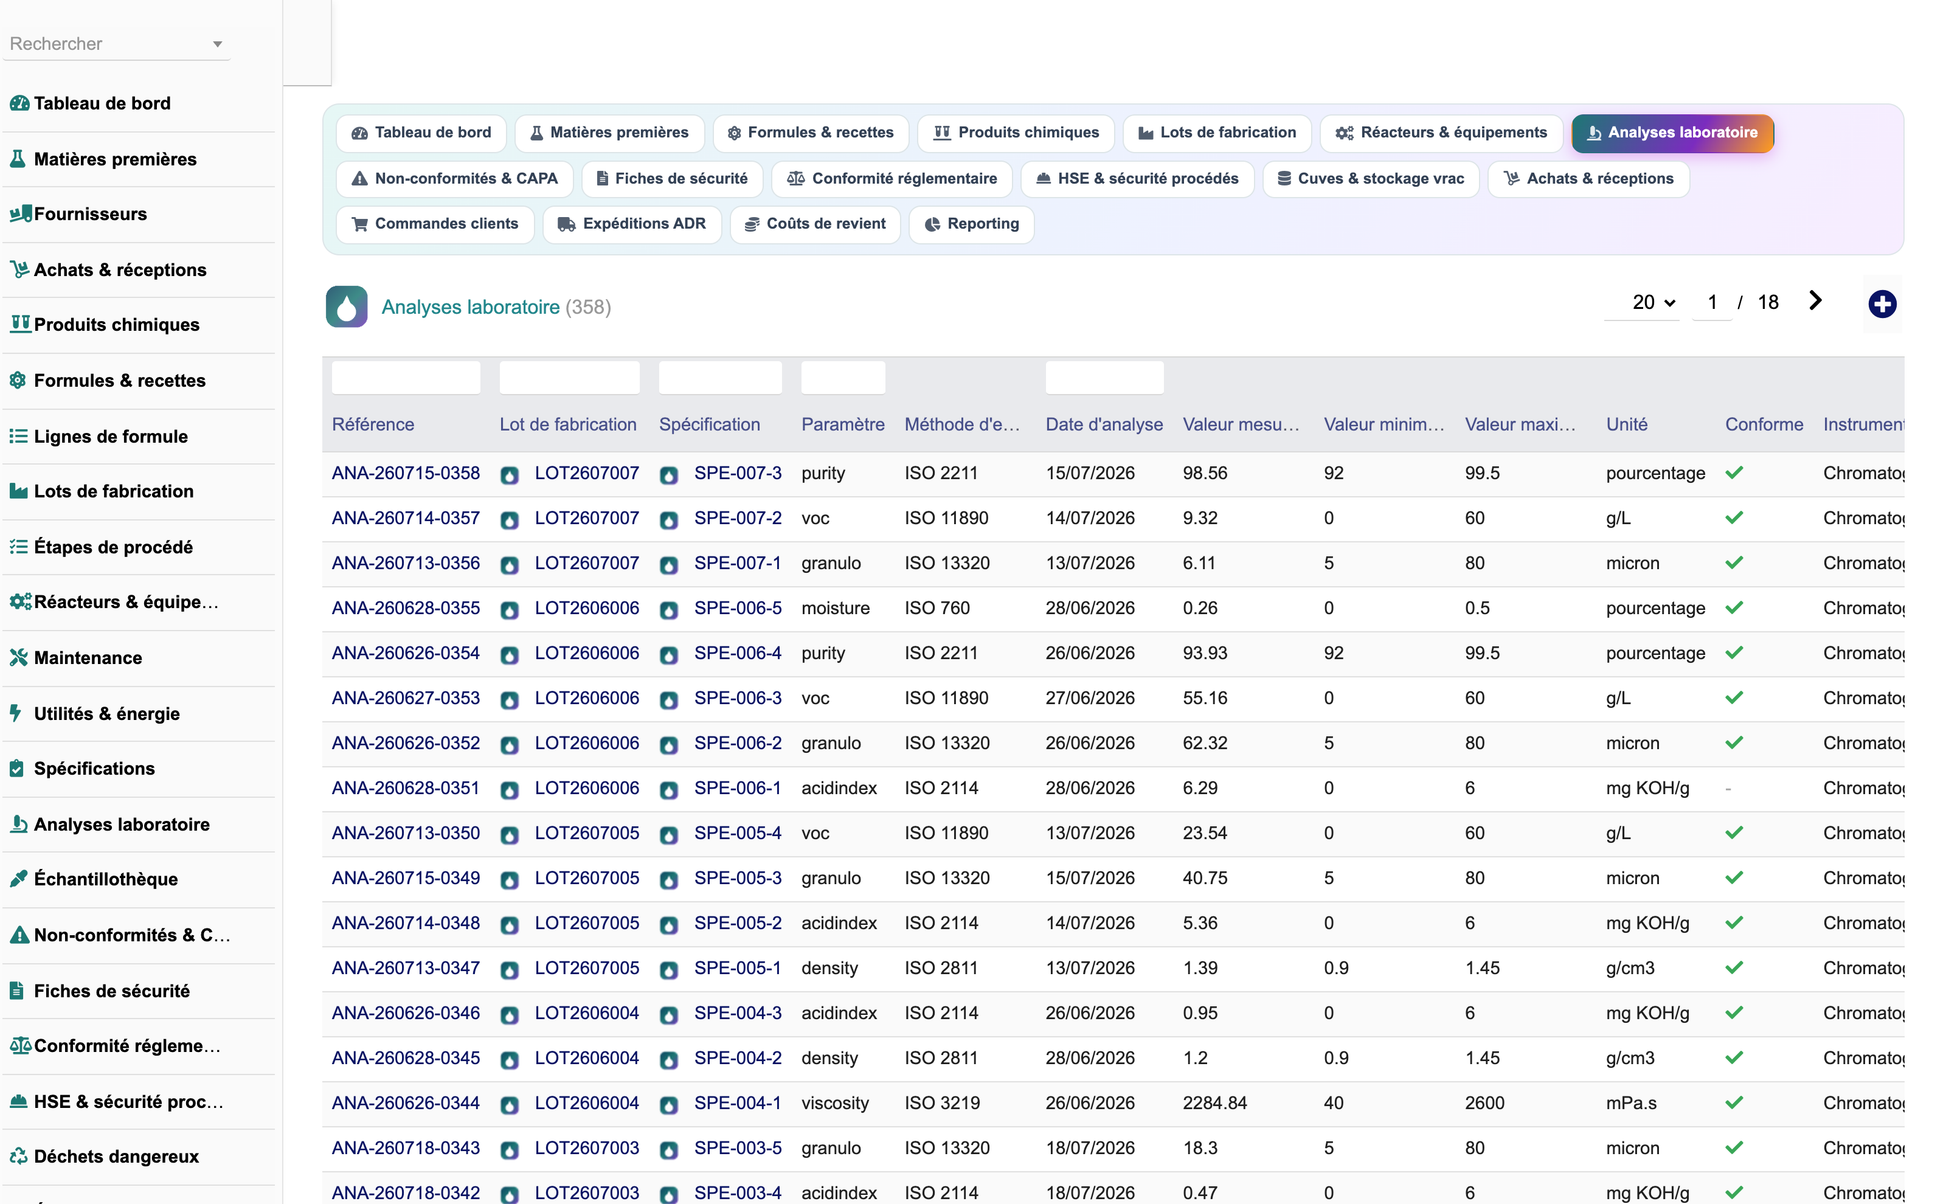
Task: Click lot icon beside LOT2606004 in row ANA-260626-0344
Action: coord(509,1105)
